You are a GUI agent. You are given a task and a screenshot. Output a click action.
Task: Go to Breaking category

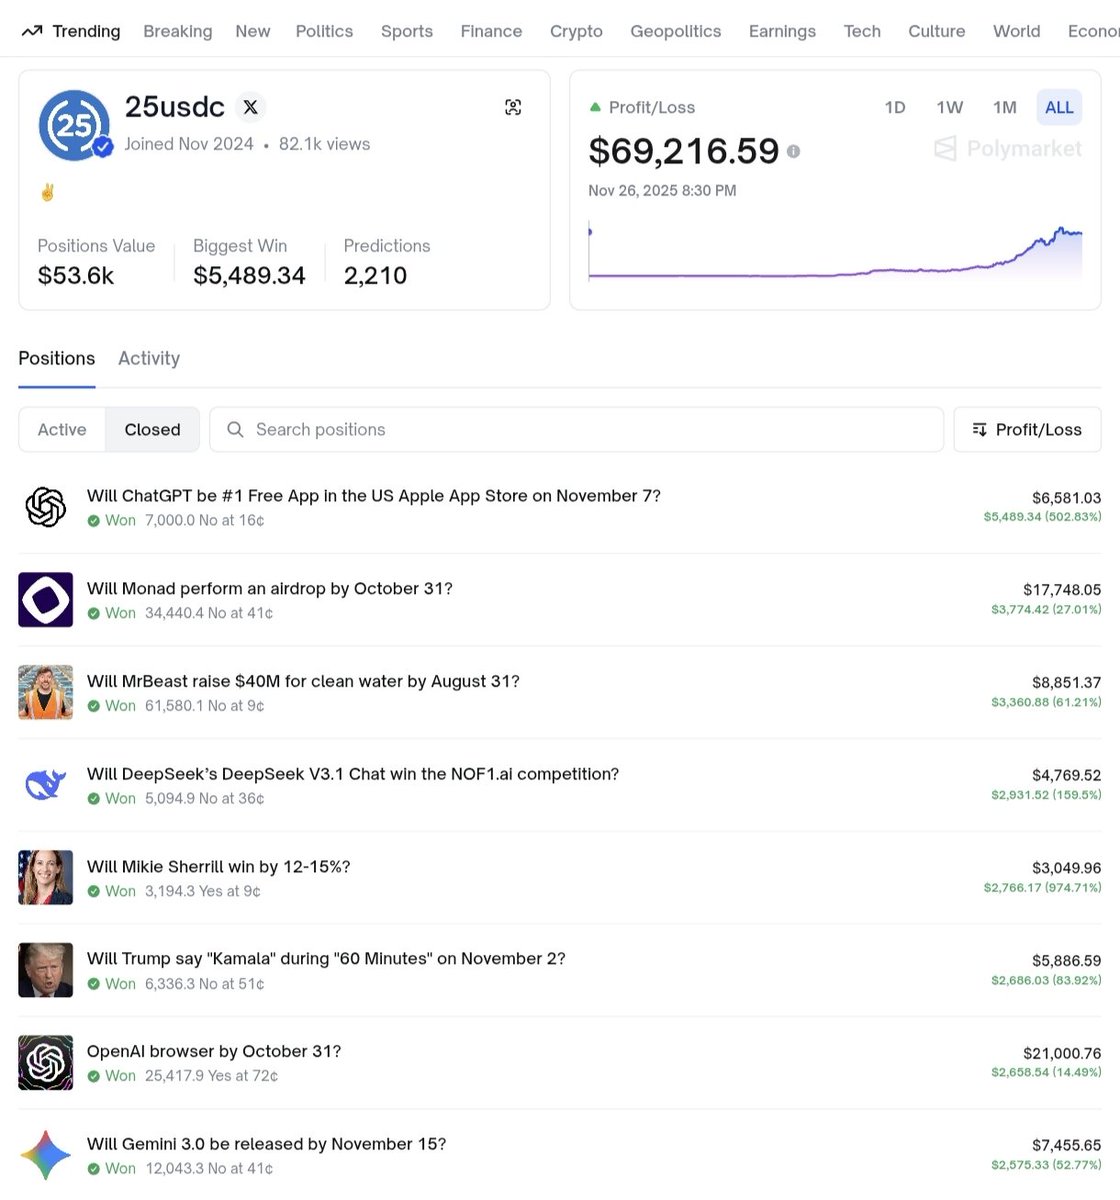178,31
